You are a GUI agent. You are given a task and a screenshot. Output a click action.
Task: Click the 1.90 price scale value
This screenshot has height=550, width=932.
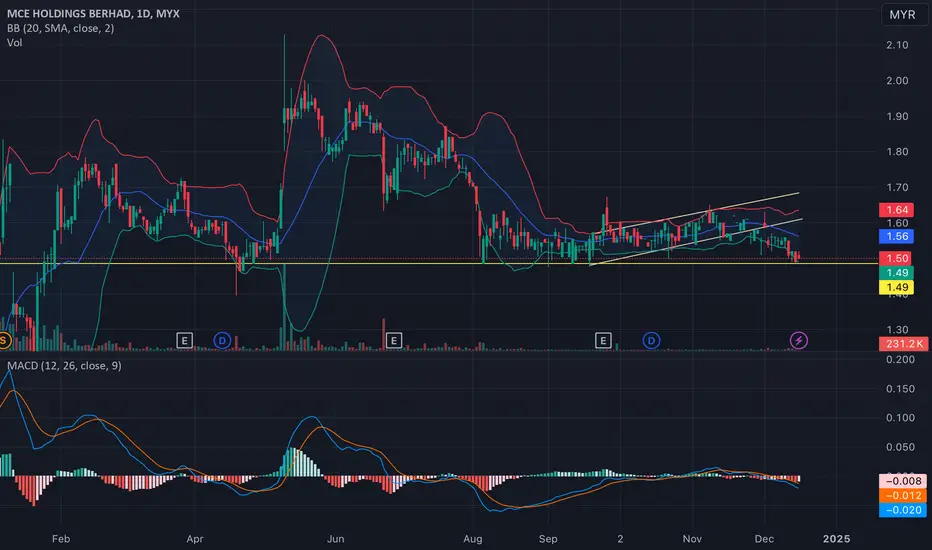coord(897,117)
